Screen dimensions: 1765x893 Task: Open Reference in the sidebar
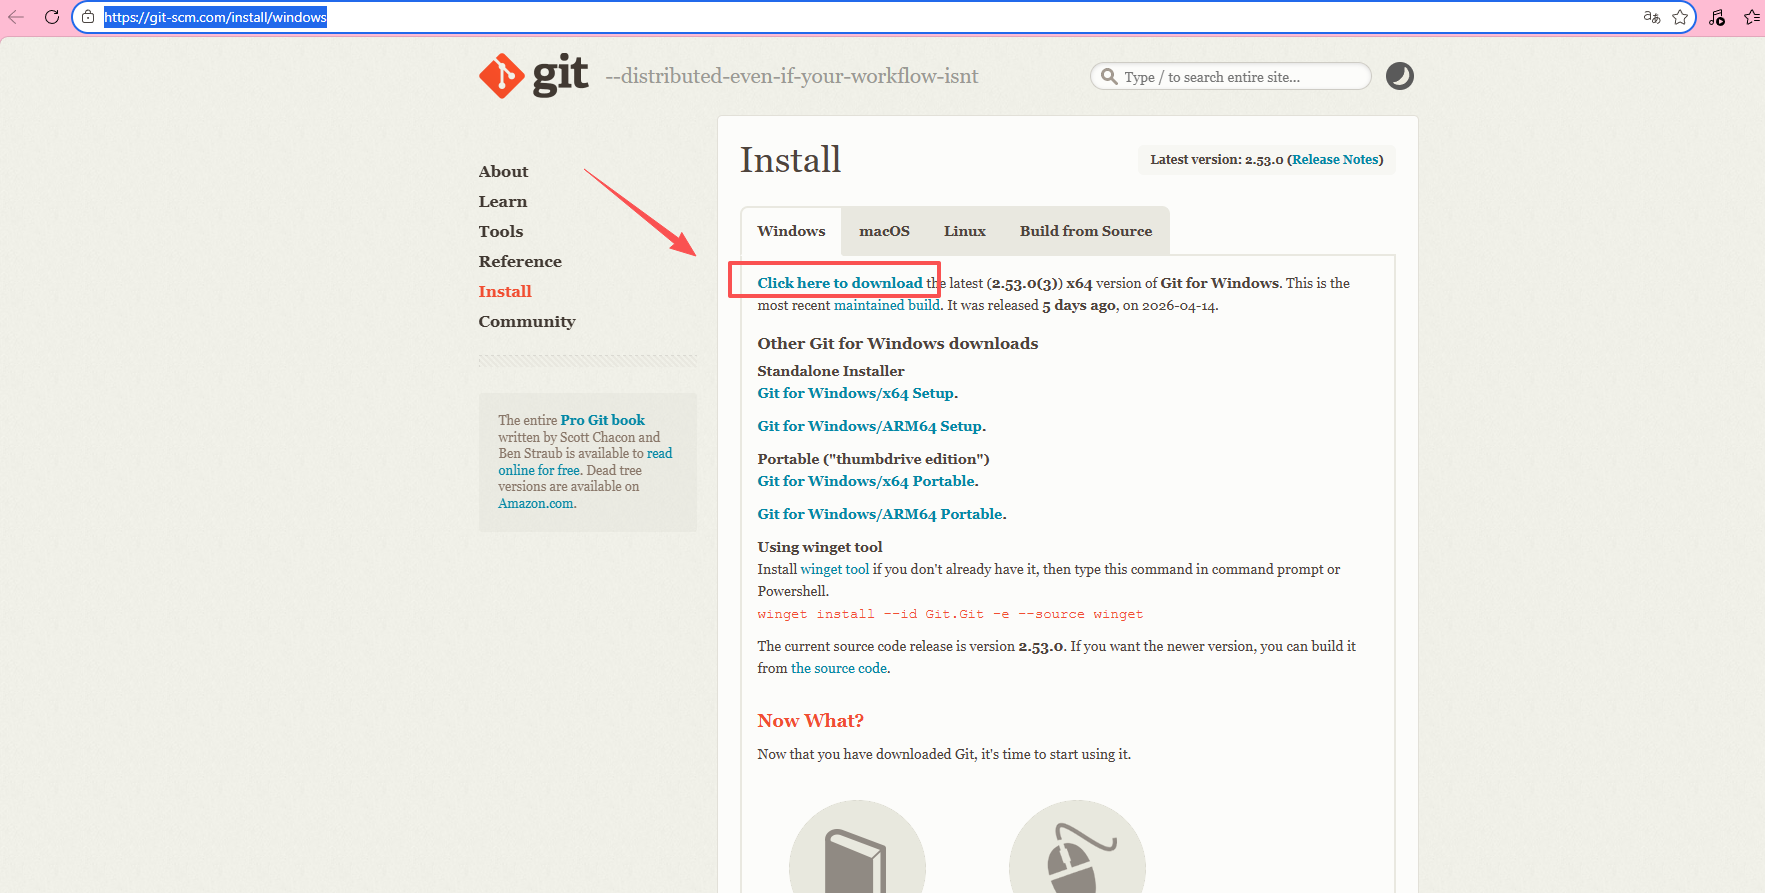pyautogui.click(x=520, y=262)
